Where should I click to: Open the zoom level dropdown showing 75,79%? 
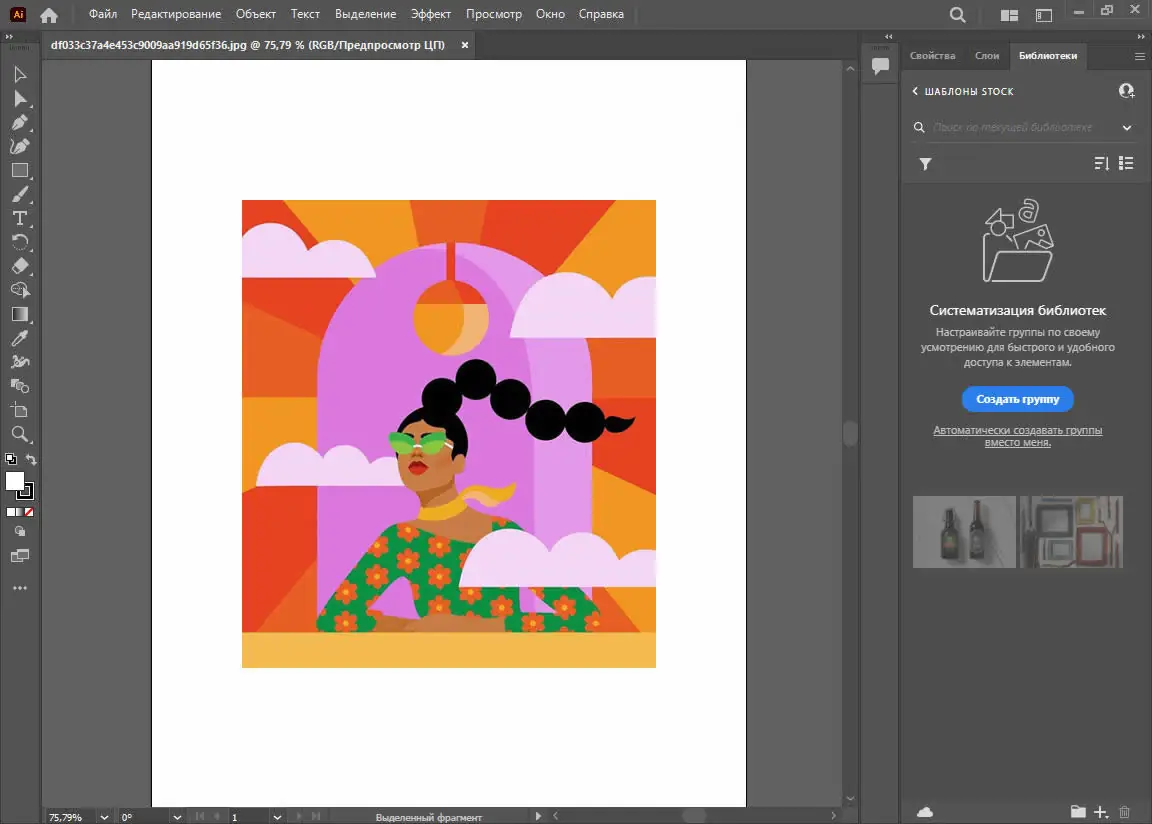click(x=103, y=817)
